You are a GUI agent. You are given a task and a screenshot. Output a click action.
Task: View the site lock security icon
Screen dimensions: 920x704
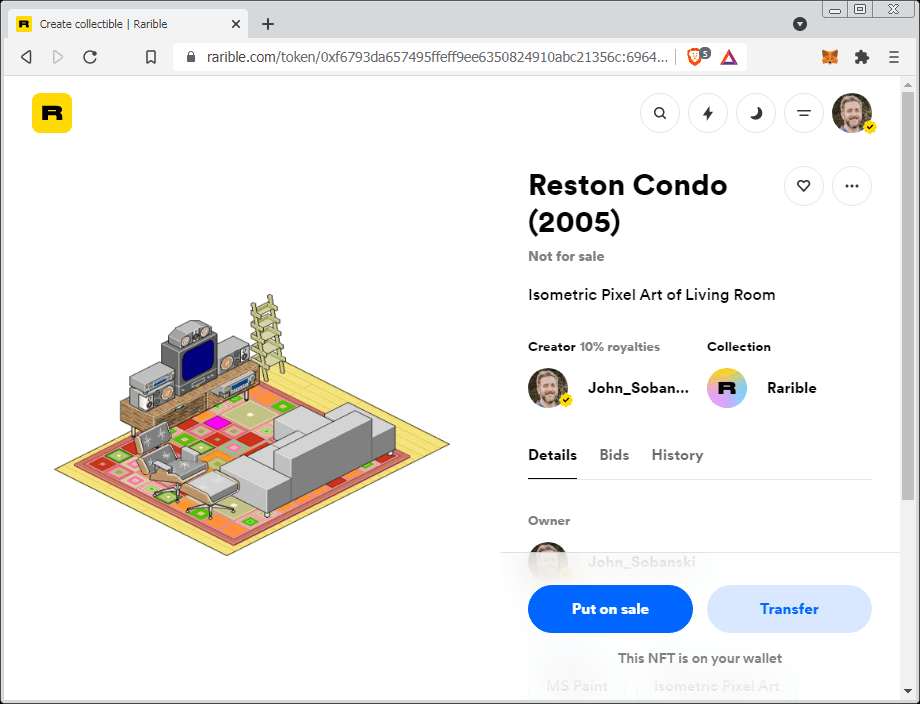click(x=190, y=57)
